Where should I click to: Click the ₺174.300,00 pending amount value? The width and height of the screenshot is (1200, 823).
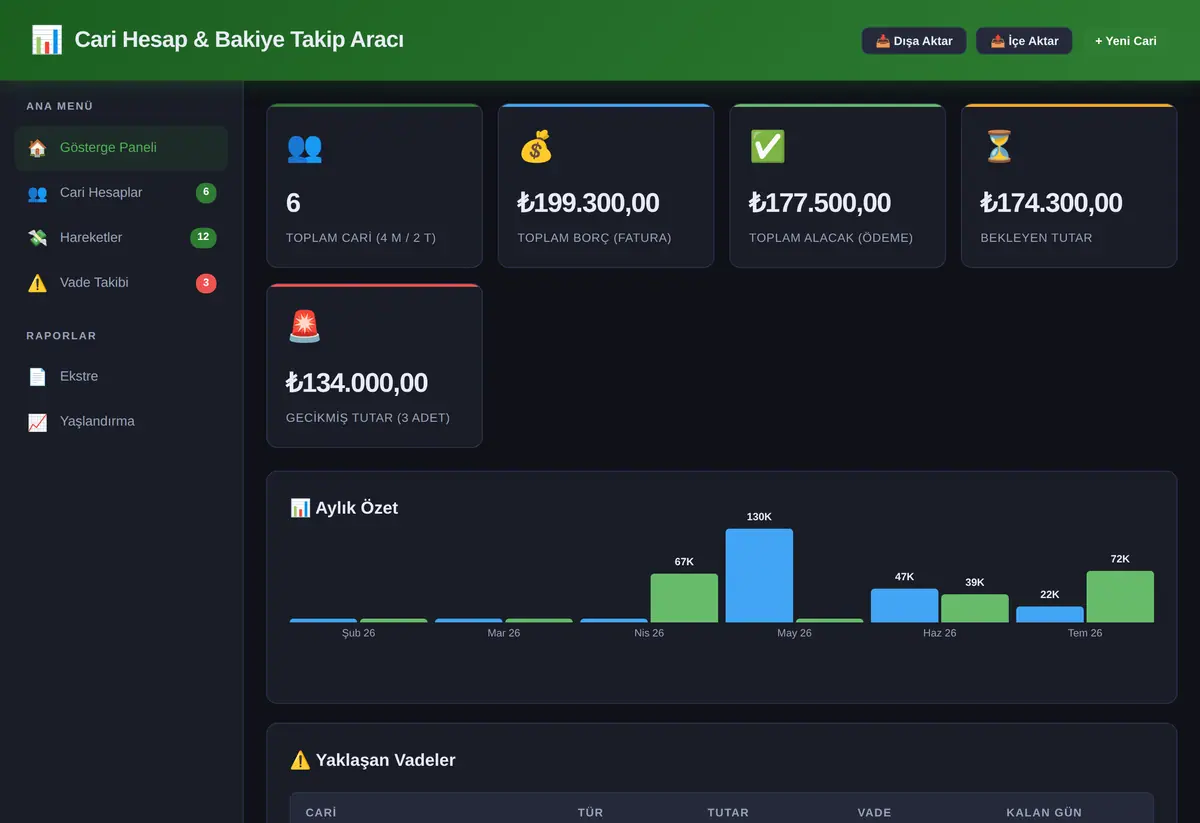[x=1052, y=203]
